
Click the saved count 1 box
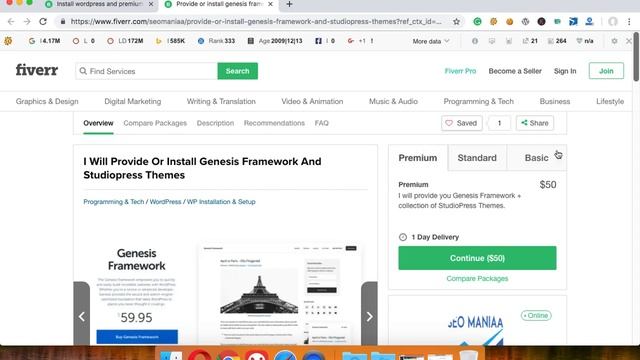coord(499,123)
